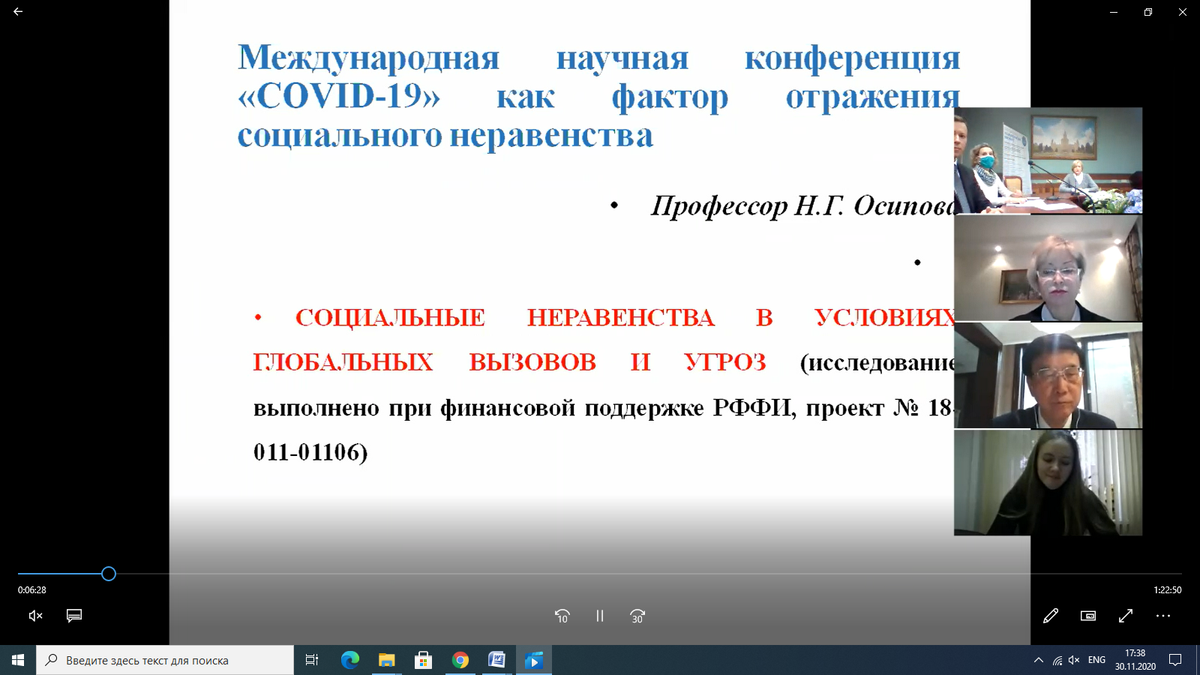The width and height of the screenshot is (1200, 675).
Task: Click the system tray volume icon
Action: coord(1074,660)
